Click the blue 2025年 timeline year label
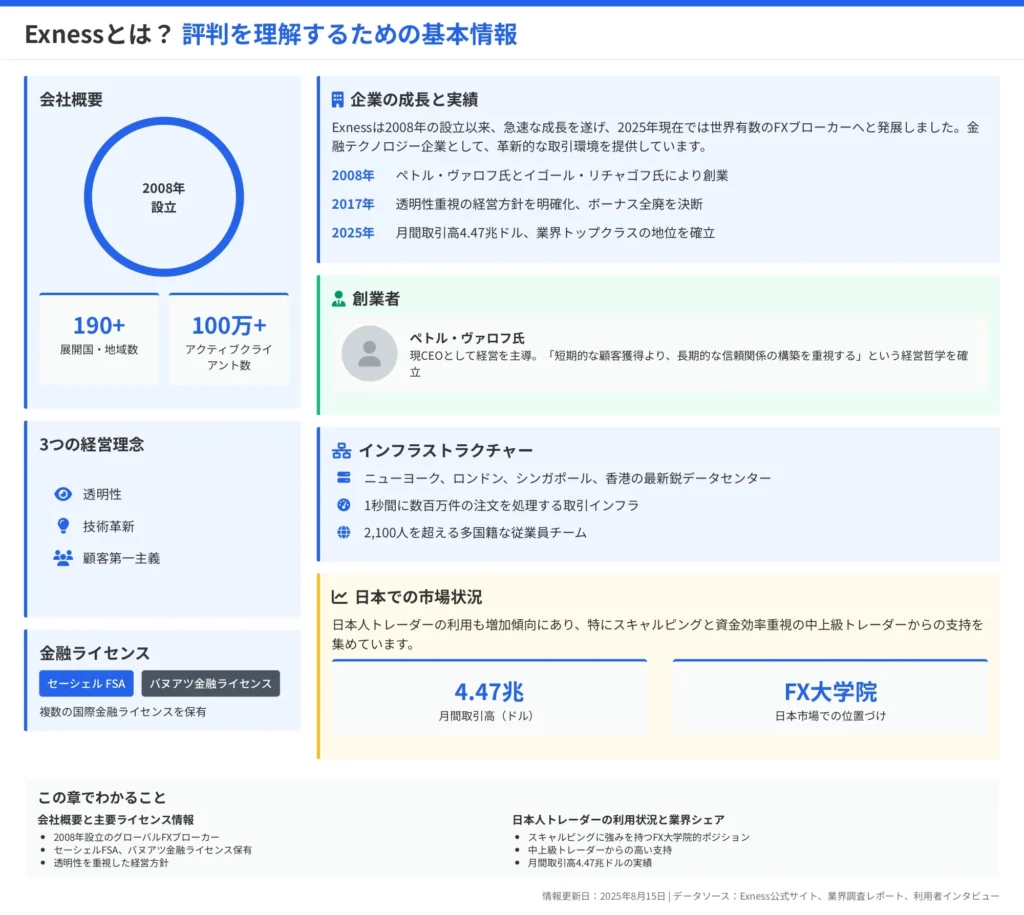 point(353,233)
